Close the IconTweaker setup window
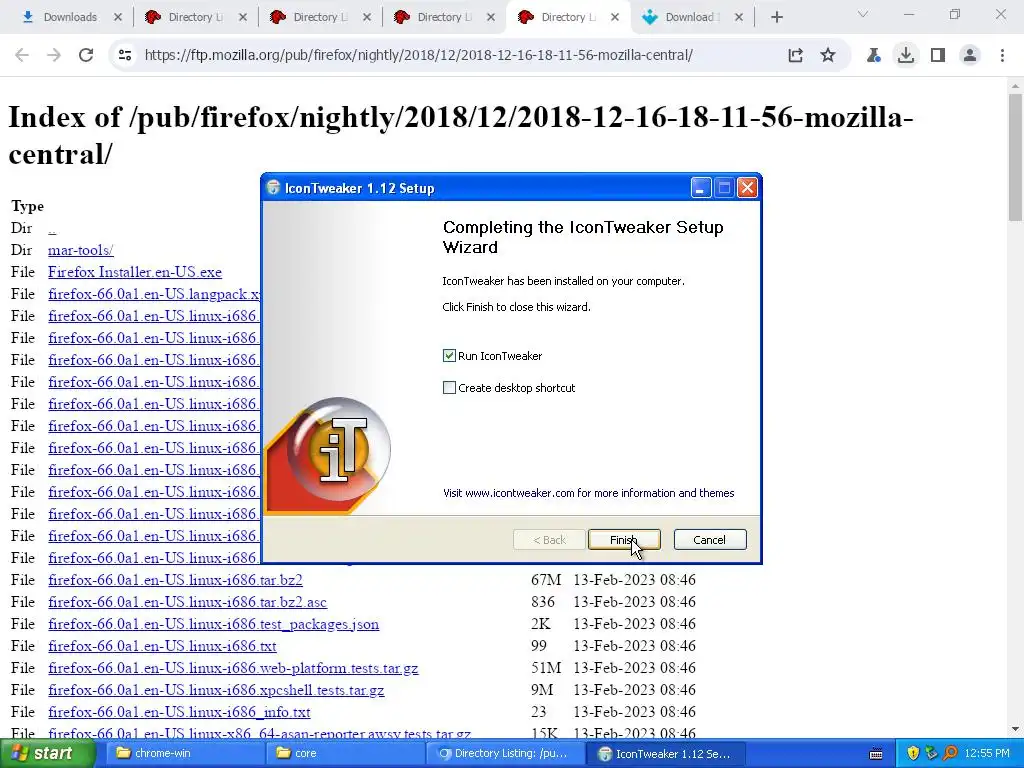 click(x=747, y=188)
